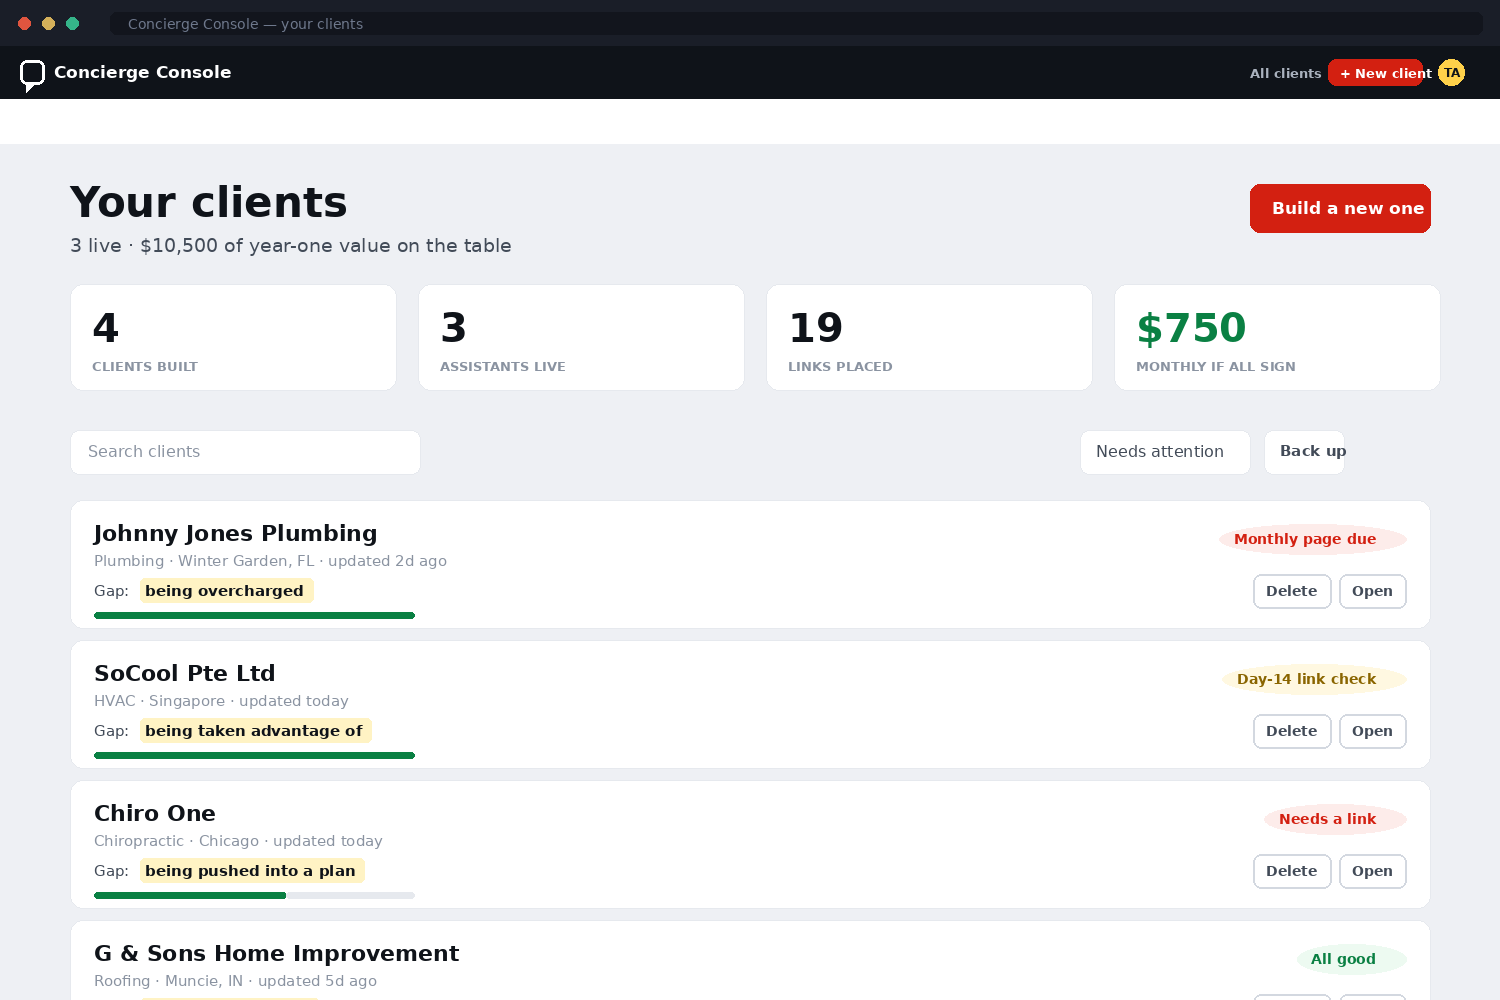Click the Concierge Console brand name
This screenshot has height=1000, width=1500.
[x=143, y=72]
